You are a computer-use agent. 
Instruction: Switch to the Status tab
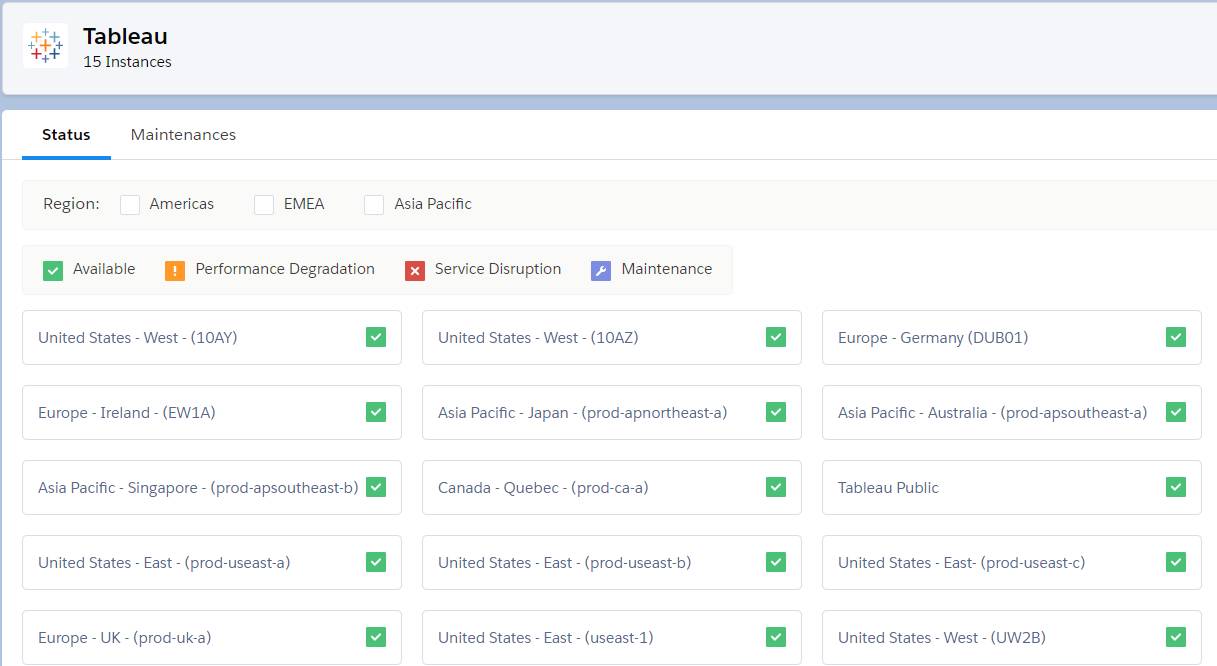pos(66,135)
